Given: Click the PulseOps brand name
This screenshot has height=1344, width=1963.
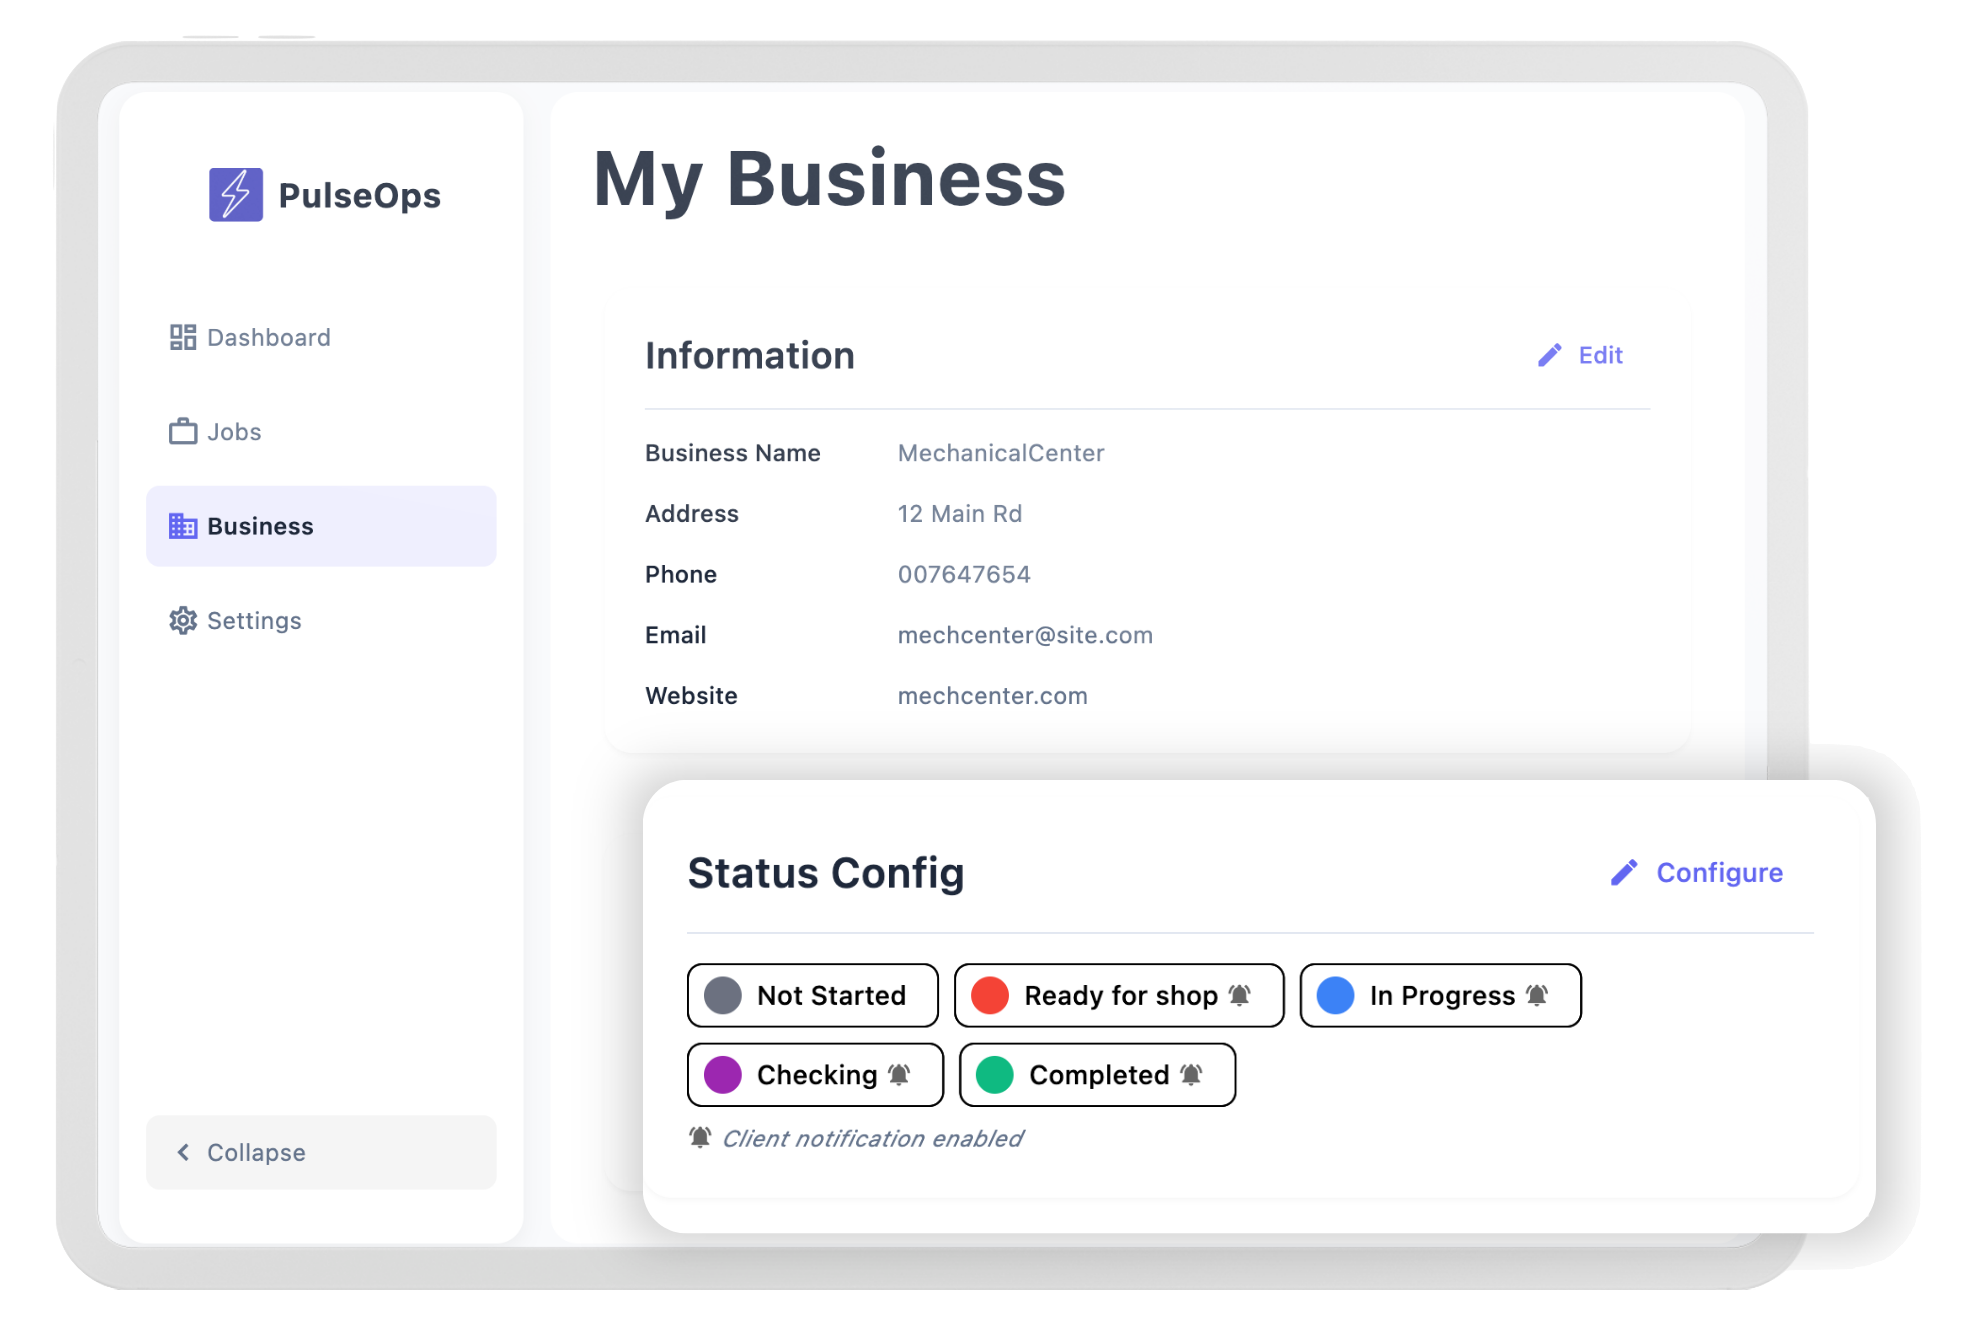Looking at the screenshot, I should pyautogui.click(x=359, y=196).
